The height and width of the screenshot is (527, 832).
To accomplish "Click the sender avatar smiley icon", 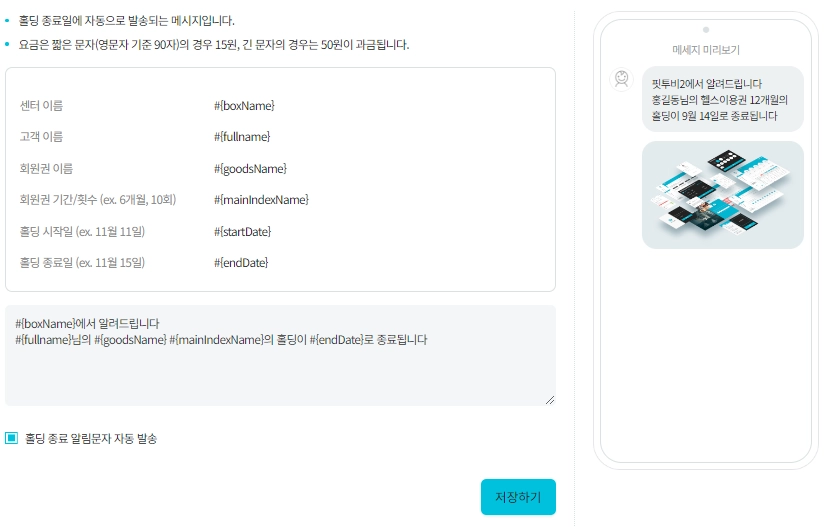I will (621, 79).
